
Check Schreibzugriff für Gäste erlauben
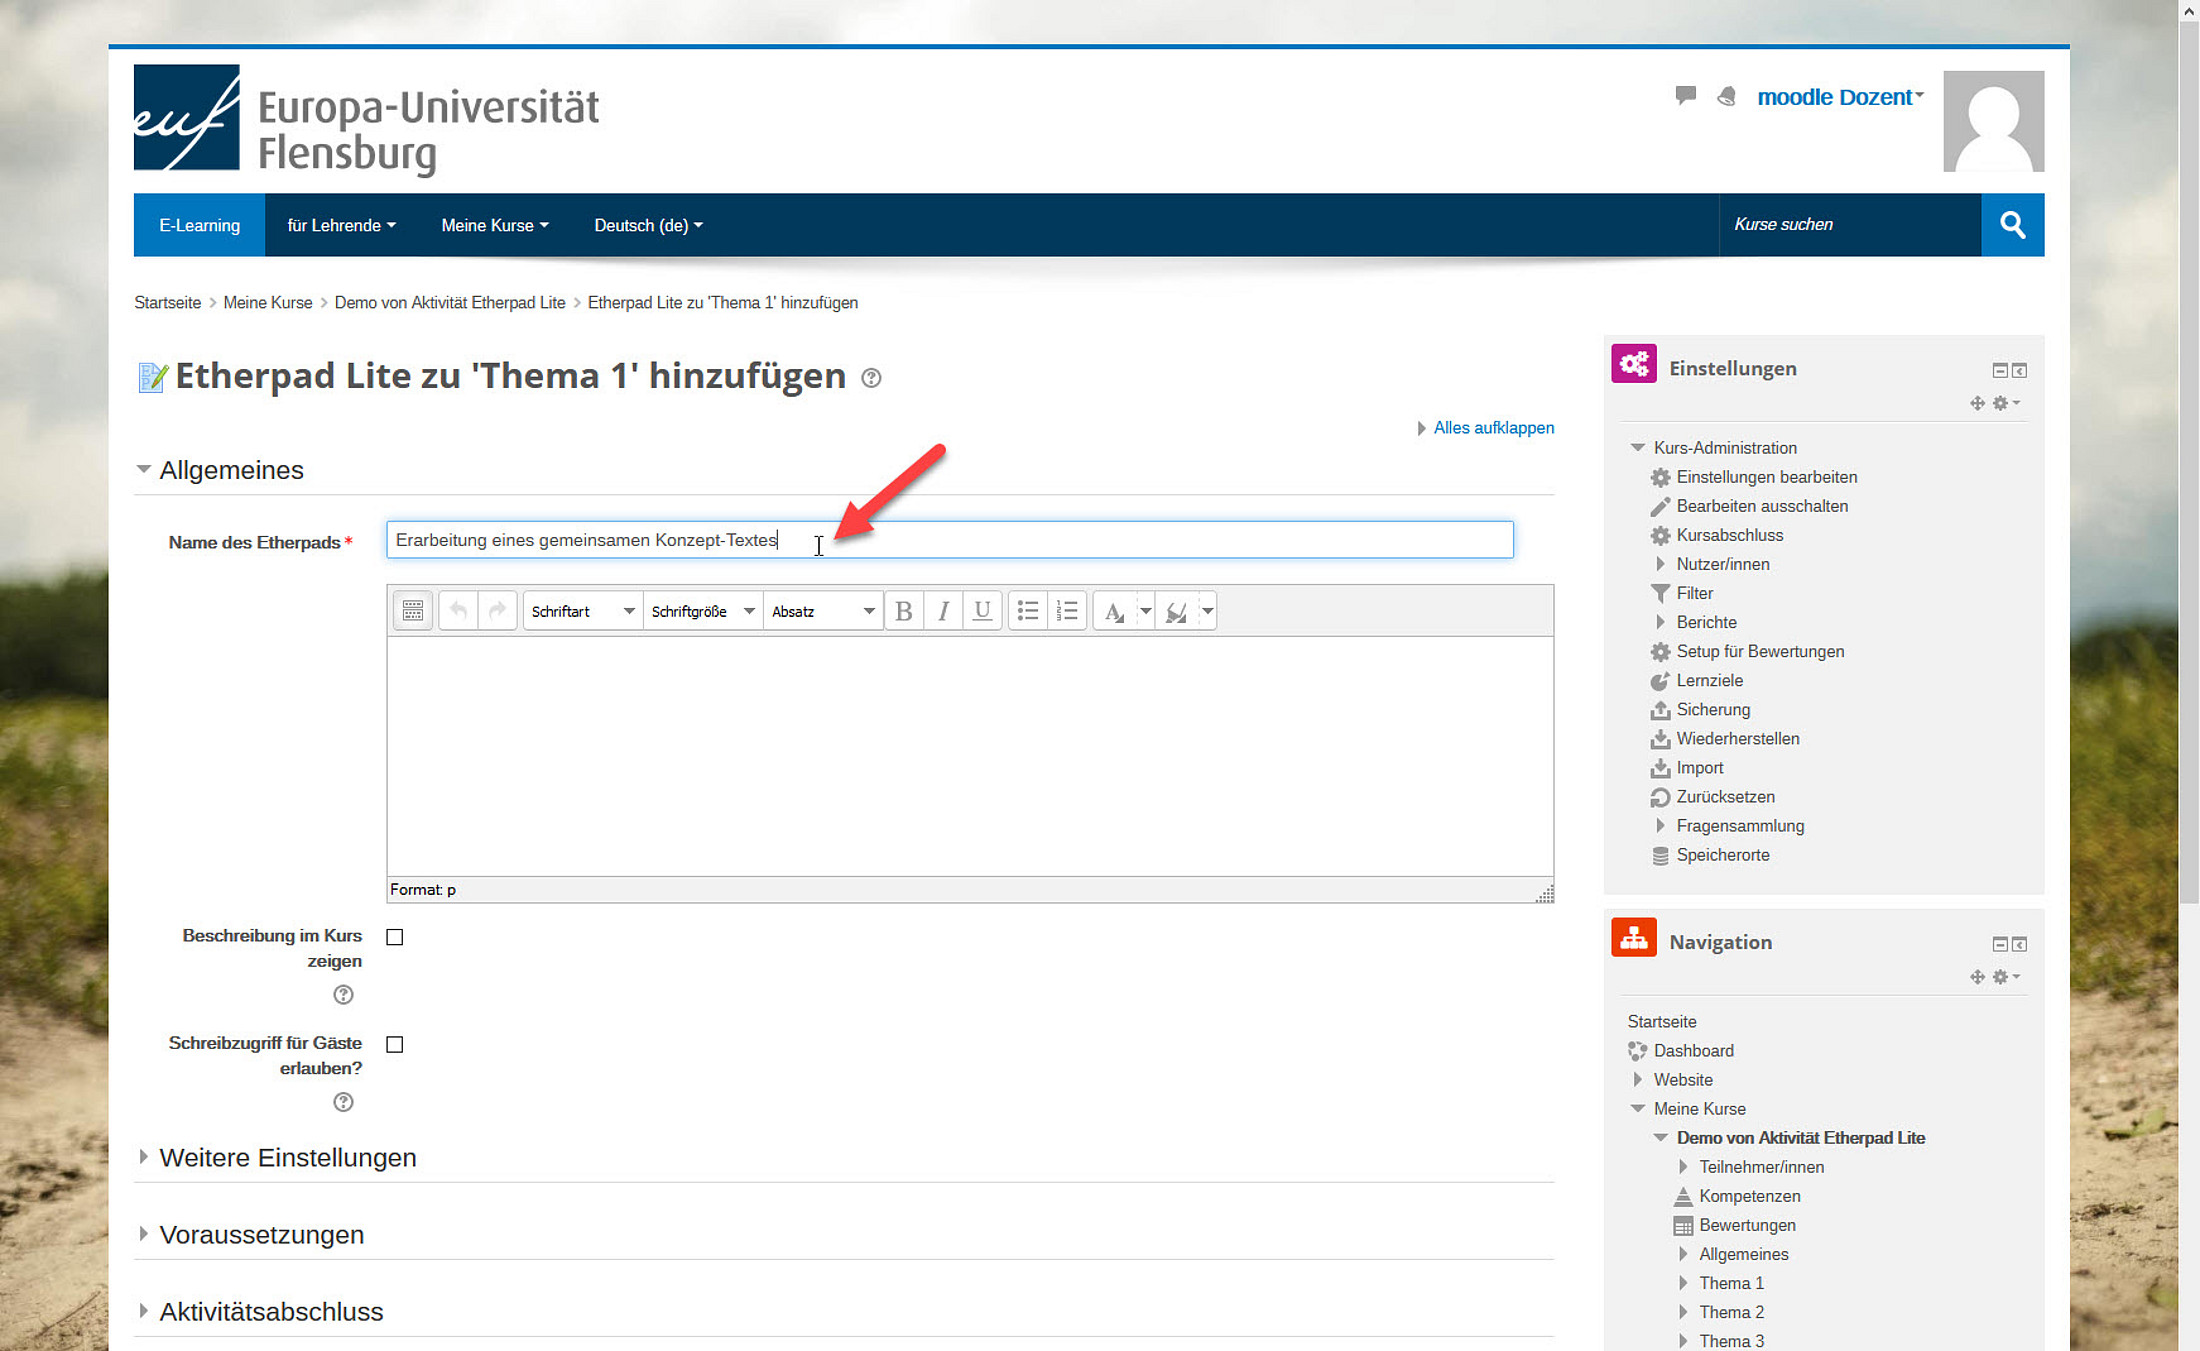tap(395, 1044)
